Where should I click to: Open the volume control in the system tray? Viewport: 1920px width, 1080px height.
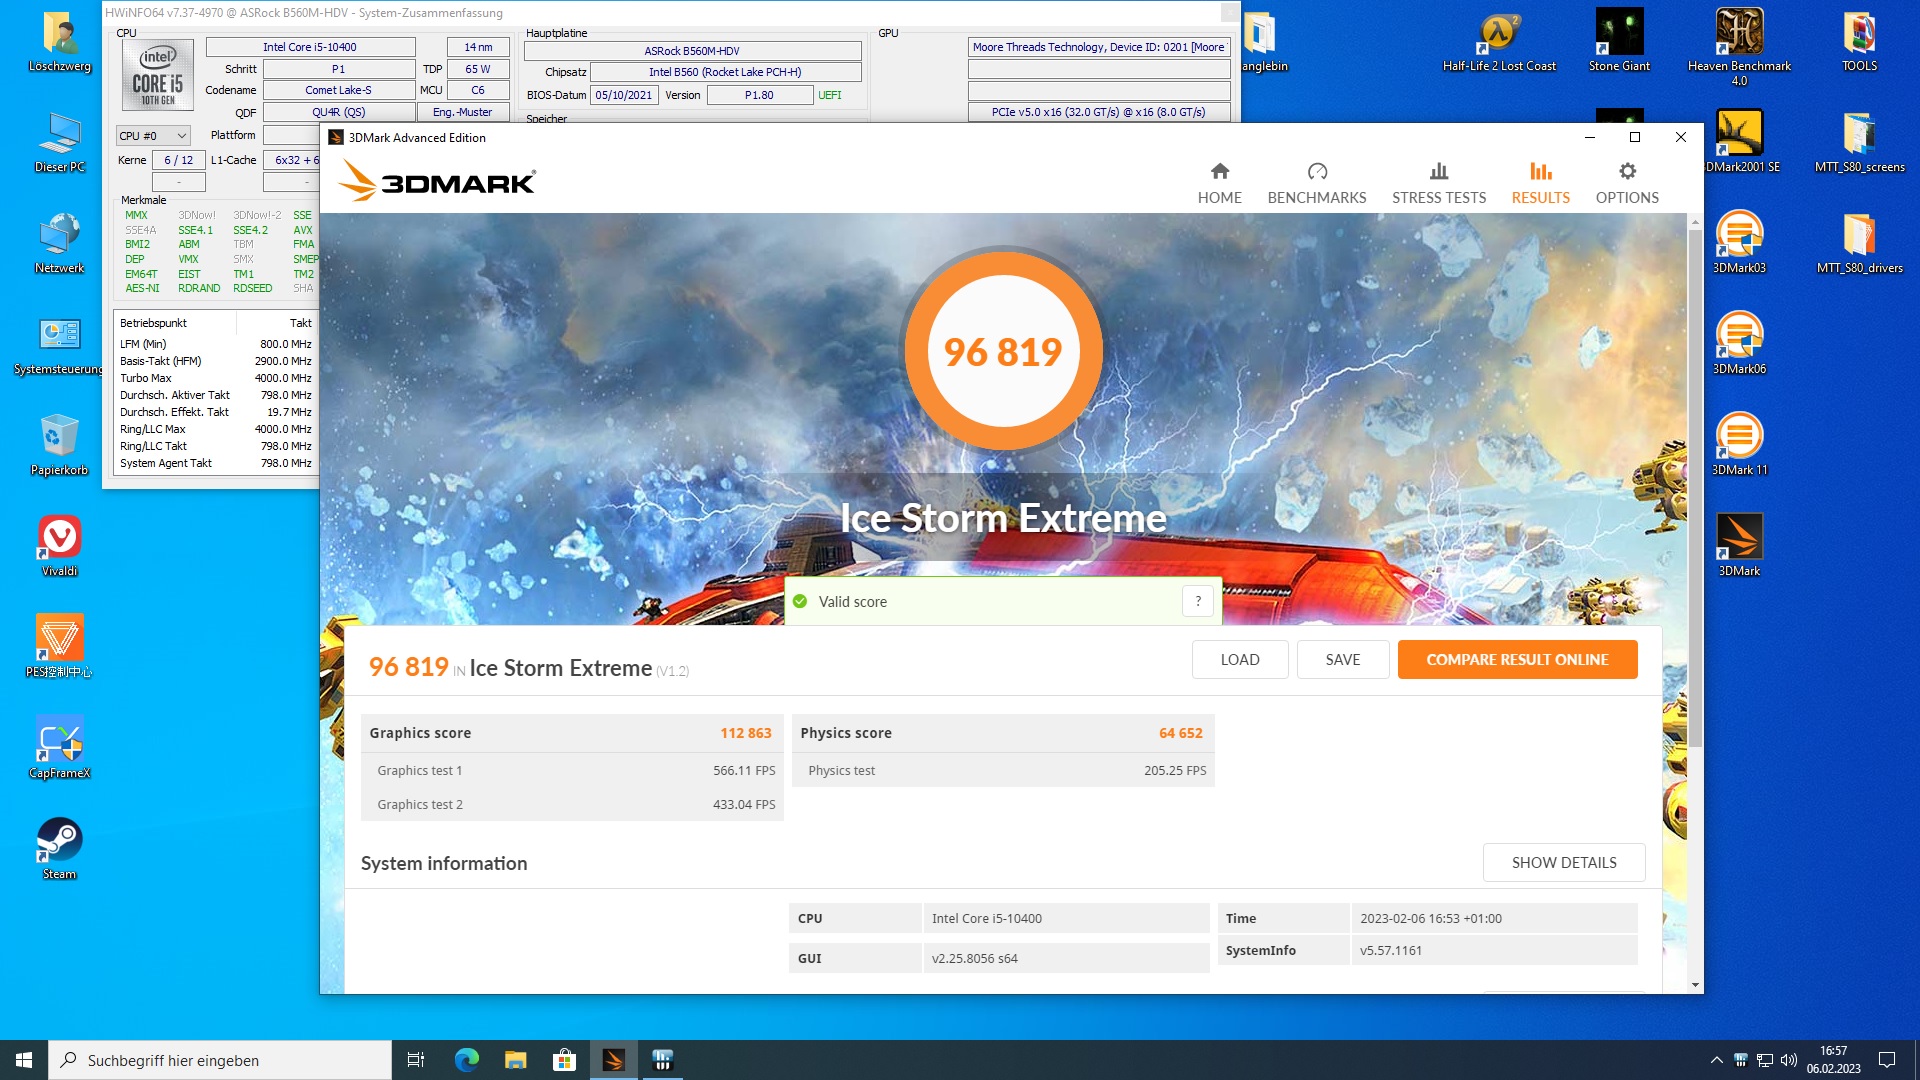point(1788,1060)
